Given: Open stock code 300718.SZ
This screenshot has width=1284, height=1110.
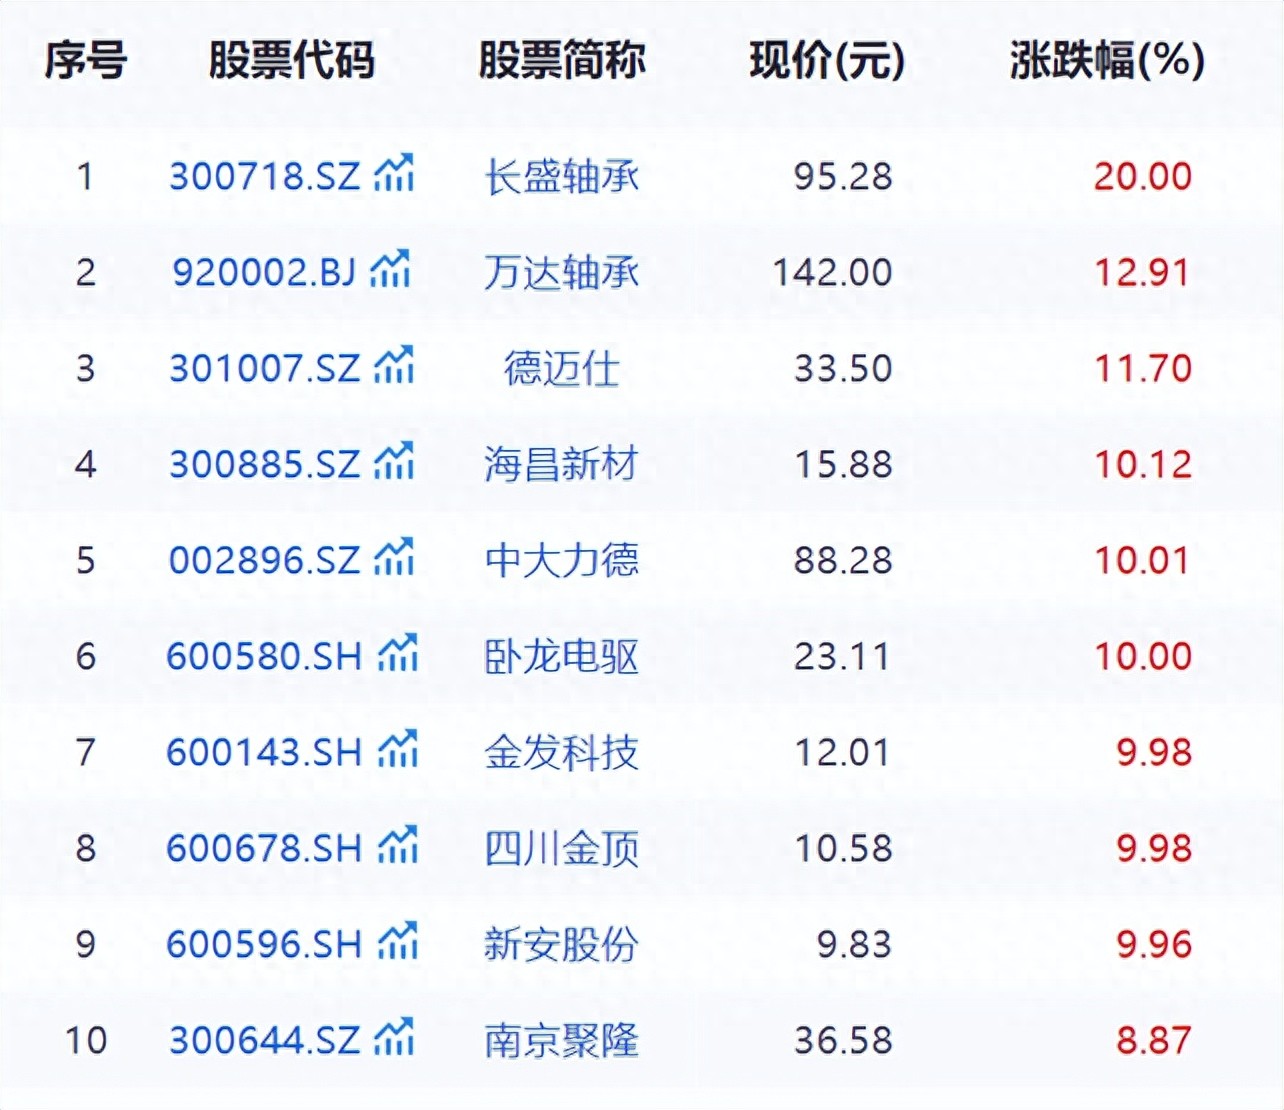Looking at the screenshot, I should click(x=264, y=177).
